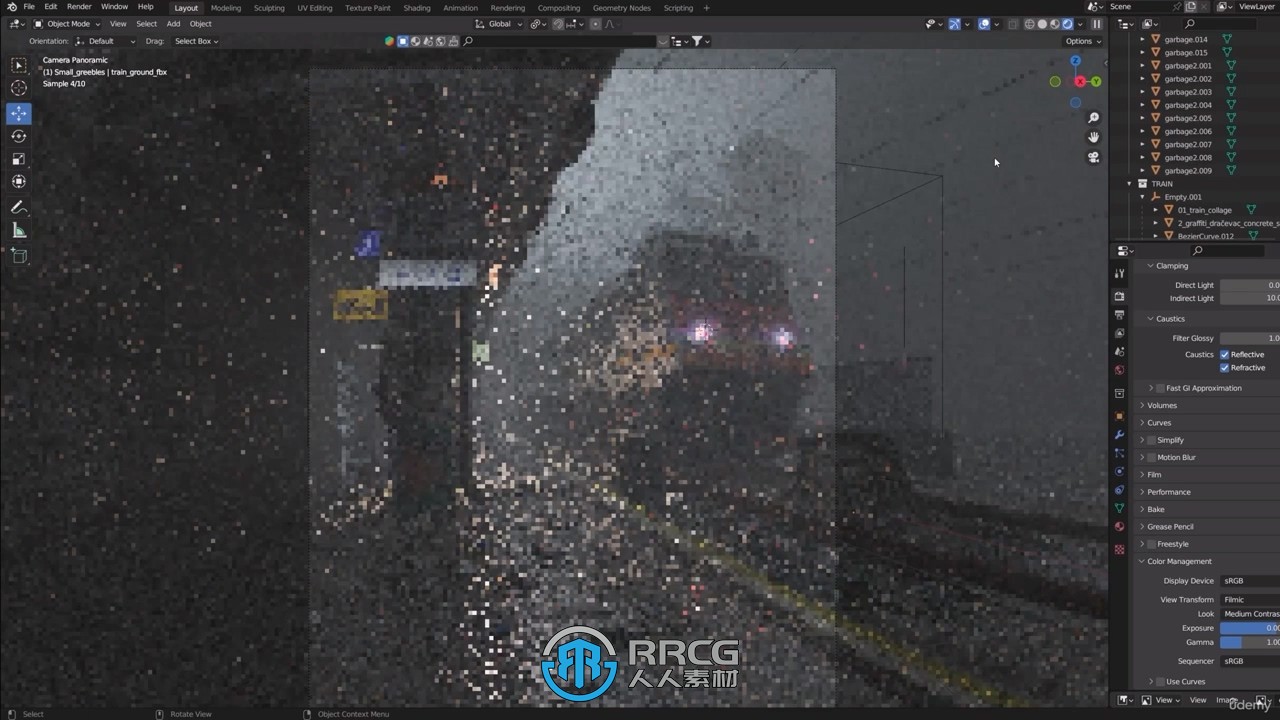Select the Scale tool
Image resolution: width=1280 pixels, height=720 pixels.
(x=19, y=159)
